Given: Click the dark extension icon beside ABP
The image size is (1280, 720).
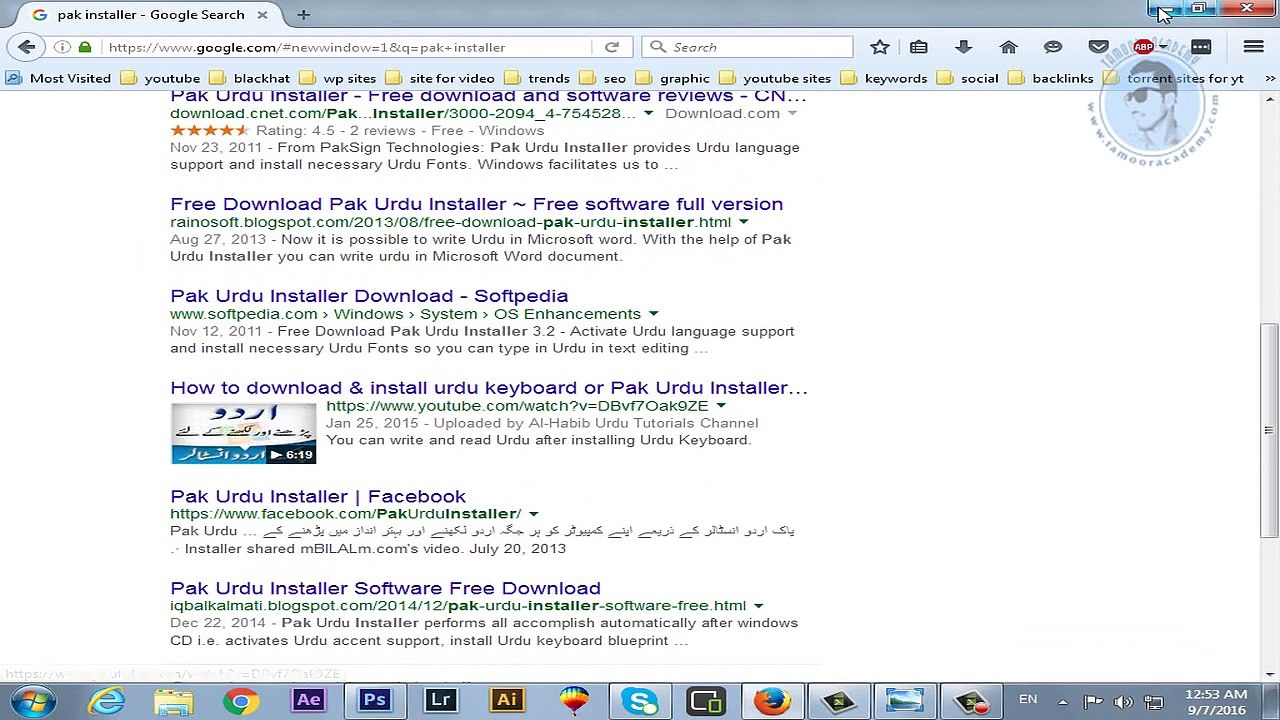Looking at the screenshot, I should (x=1201, y=47).
